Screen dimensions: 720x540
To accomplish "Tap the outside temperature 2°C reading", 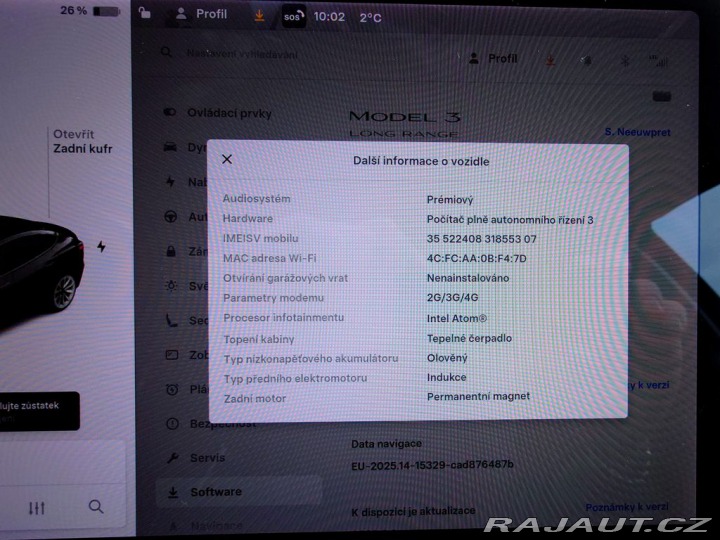I will (x=370, y=17).
